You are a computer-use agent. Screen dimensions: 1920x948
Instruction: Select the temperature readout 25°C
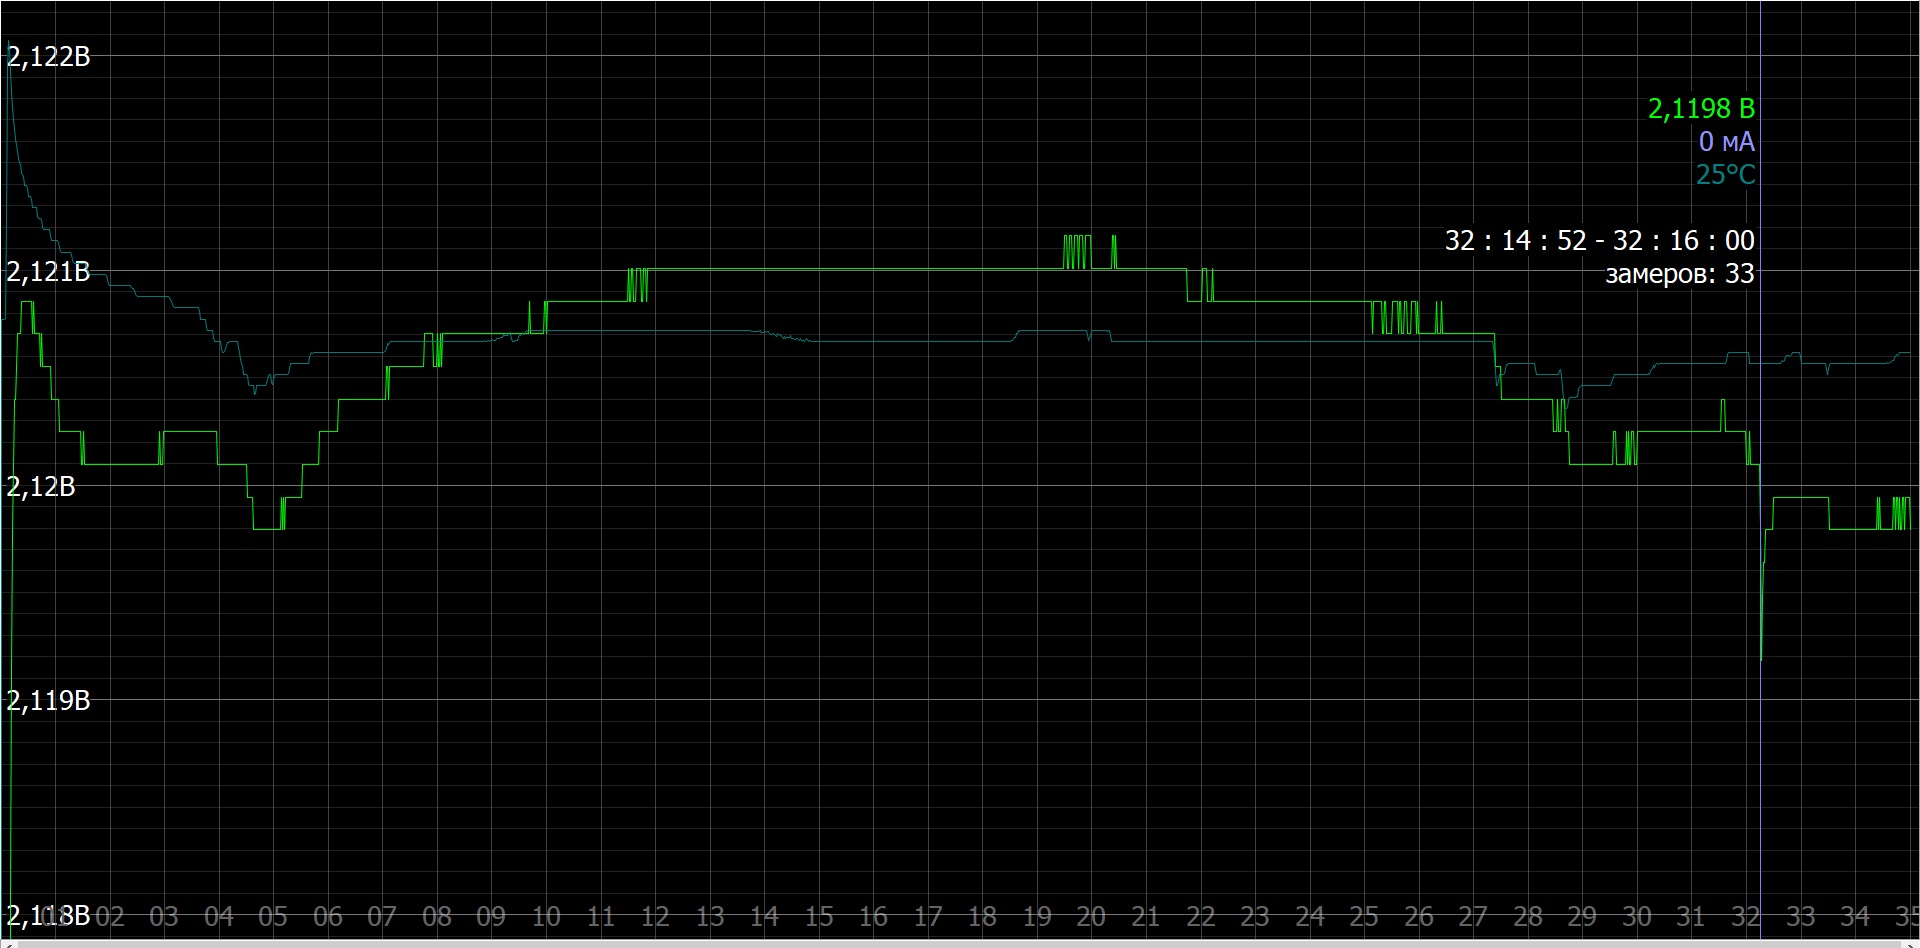(x=1725, y=174)
